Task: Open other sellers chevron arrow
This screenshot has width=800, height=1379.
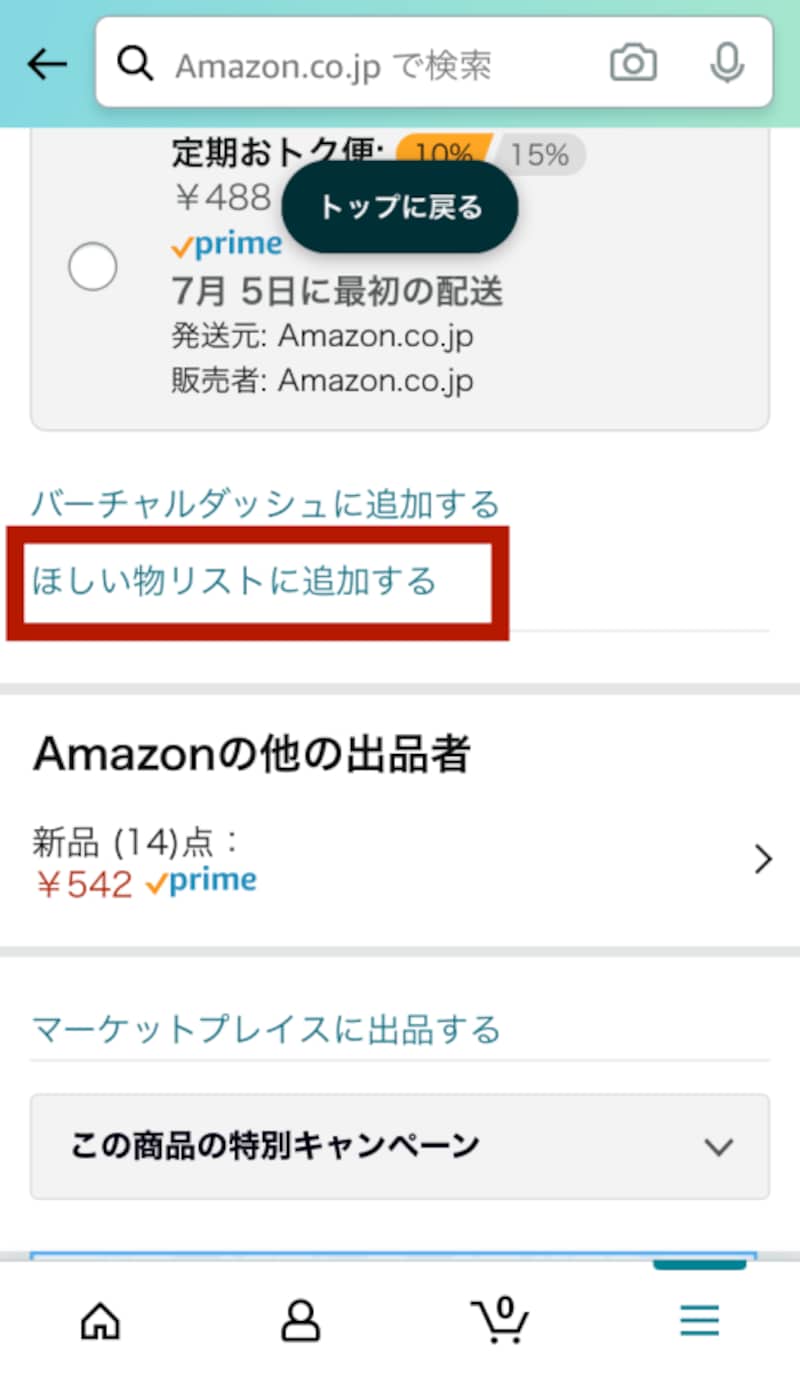Action: pos(763,860)
